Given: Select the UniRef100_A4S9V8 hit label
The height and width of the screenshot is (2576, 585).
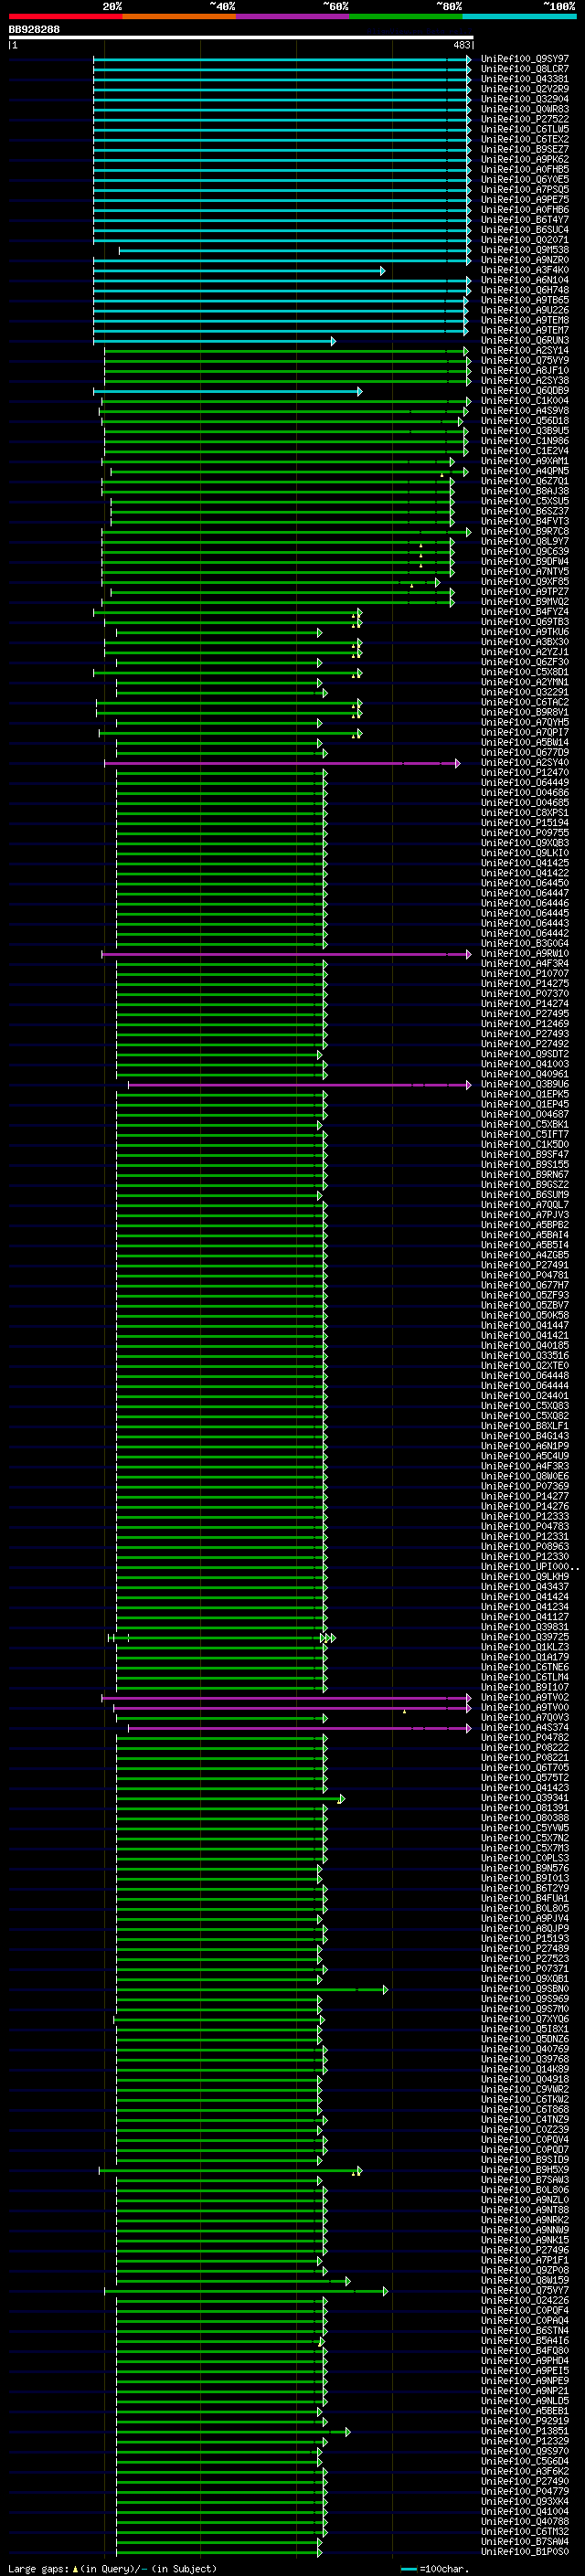Looking at the screenshot, I should 525,410.
